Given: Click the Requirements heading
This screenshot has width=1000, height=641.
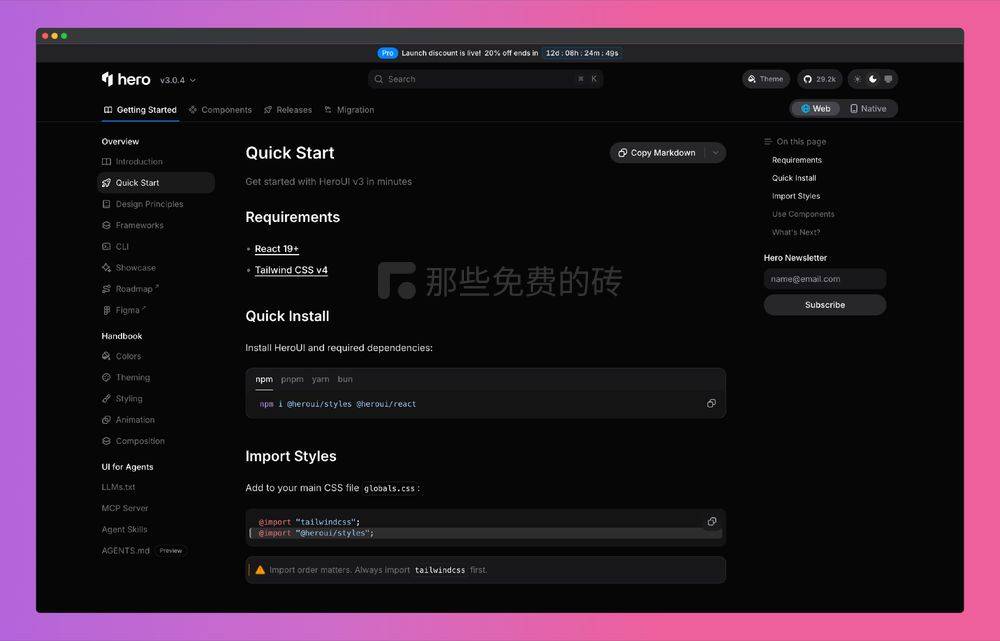Looking at the screenshot, I should pos(293,217).
